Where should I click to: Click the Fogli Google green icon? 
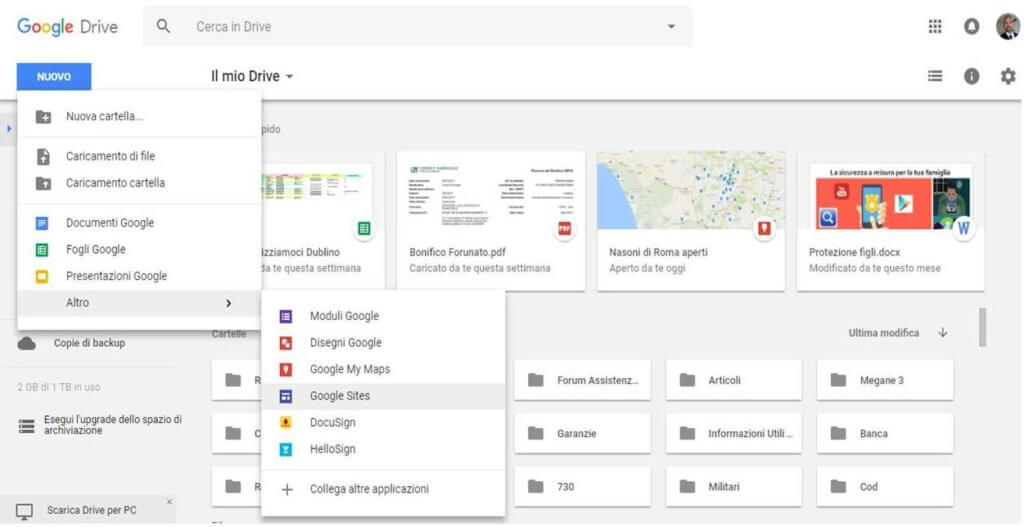coord(42,250)
